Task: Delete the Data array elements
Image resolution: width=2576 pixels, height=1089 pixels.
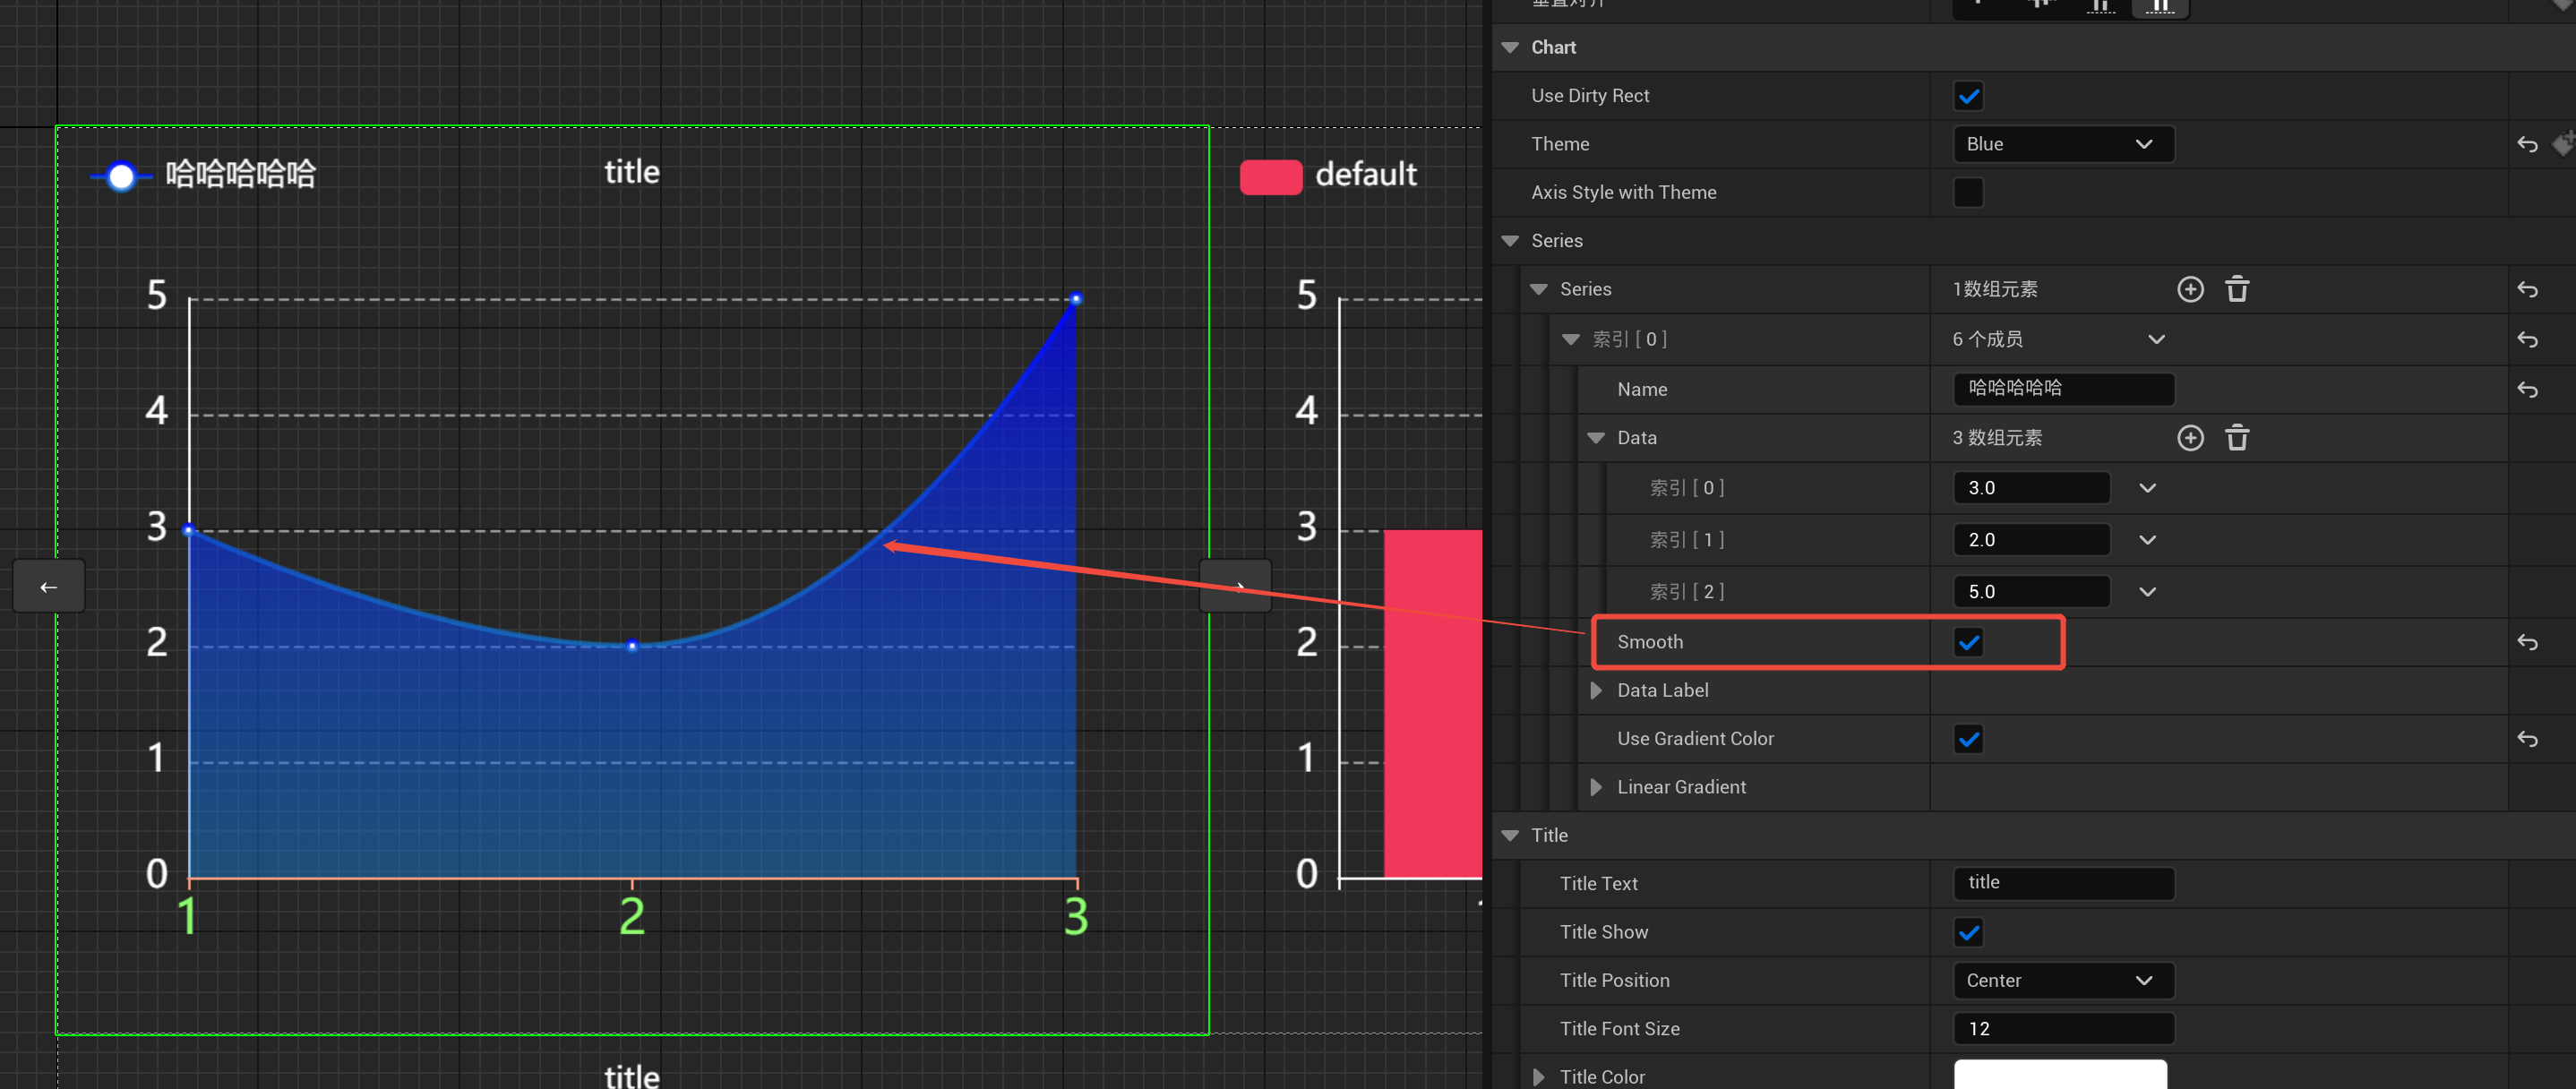Action: 2237,438
